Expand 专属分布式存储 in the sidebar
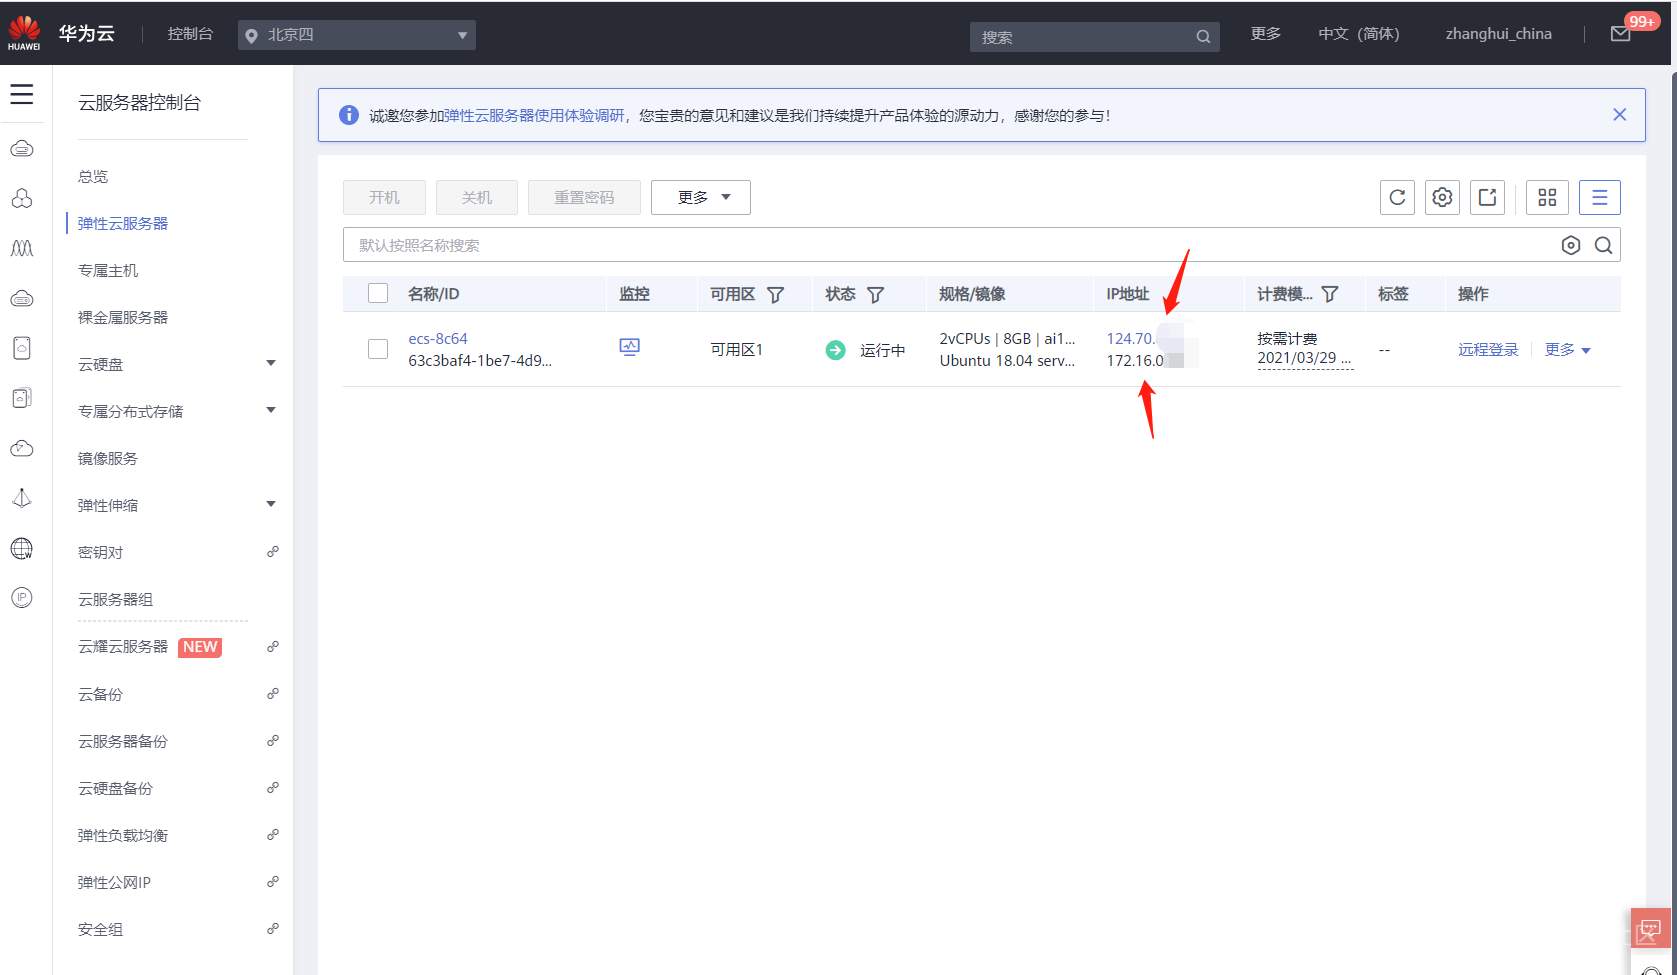The width and height of the screenshot is (1677, 975). click(x=271, y=411)
